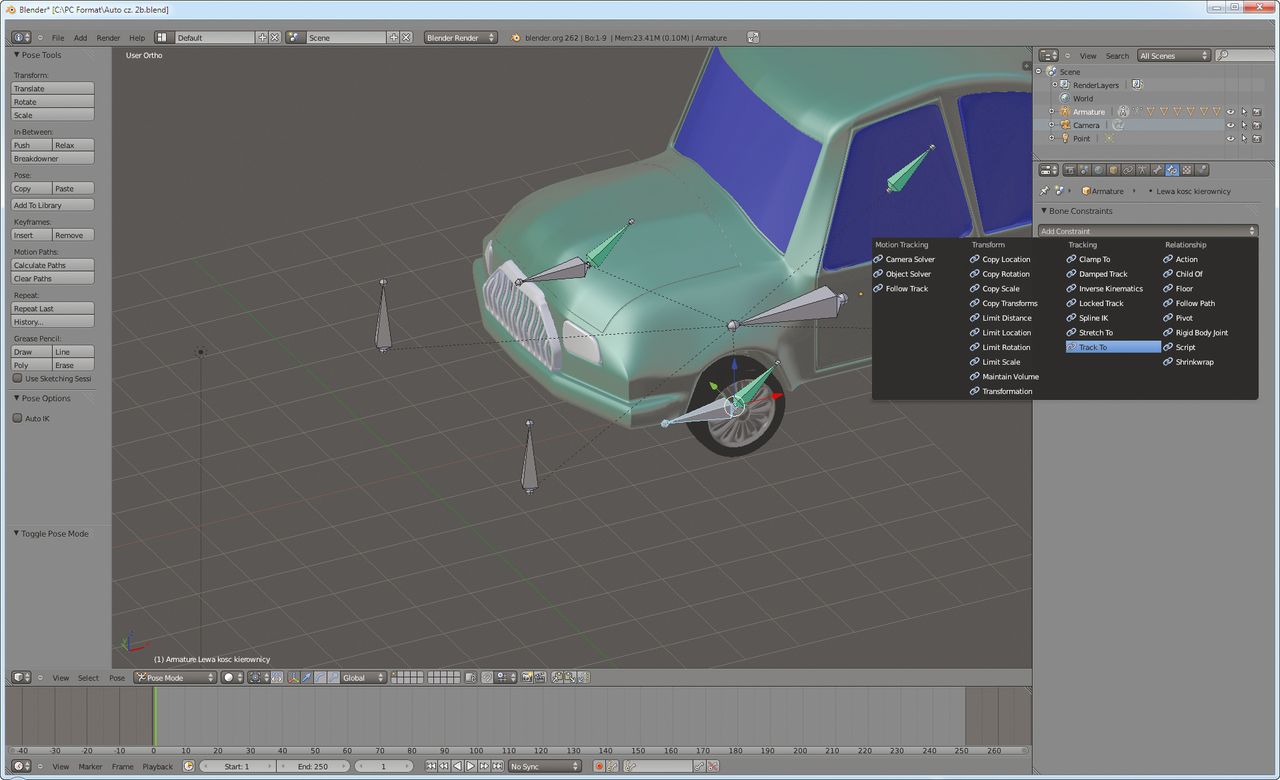Open the Object Constraints chain-link tab
This screenshot has height=780, width=1280.
point(1128,170)
